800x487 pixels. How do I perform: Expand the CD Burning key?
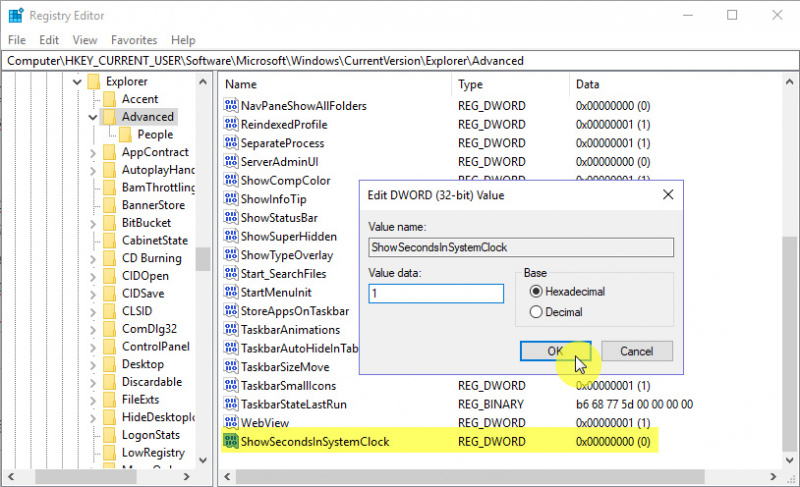93,259
